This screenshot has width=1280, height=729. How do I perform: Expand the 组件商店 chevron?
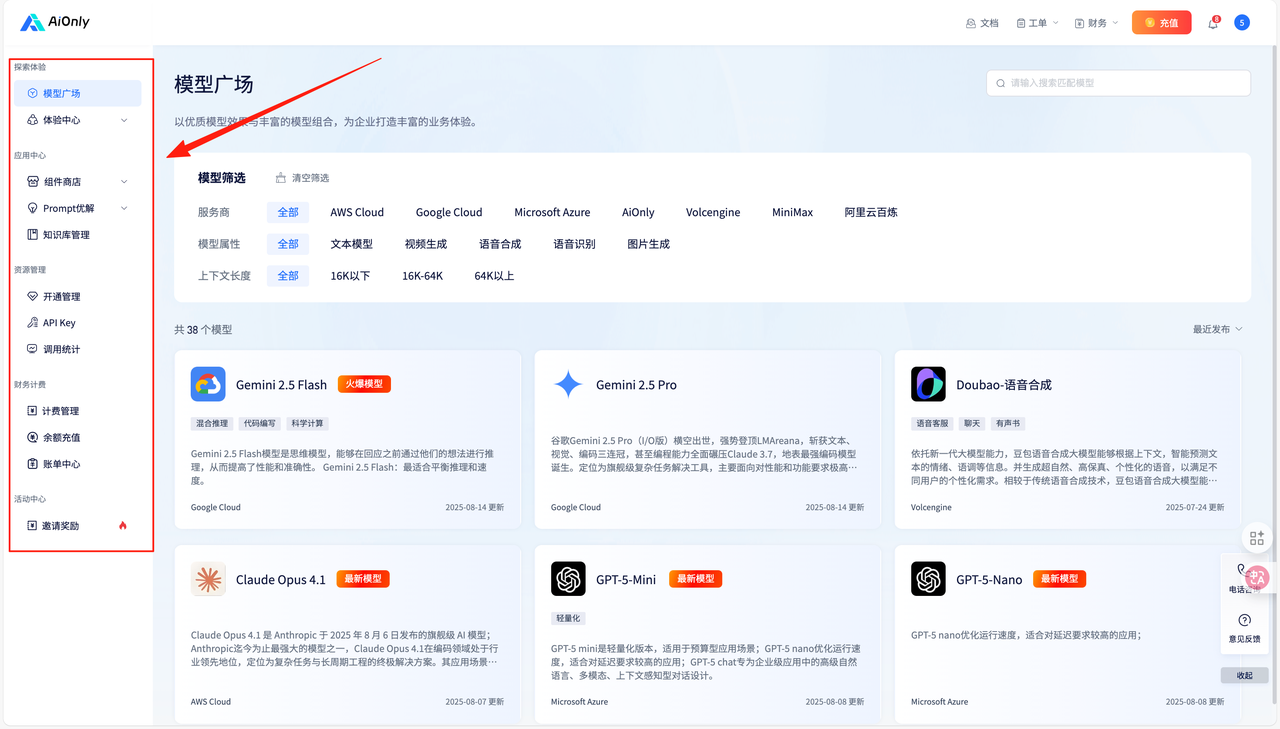[124, 182]
